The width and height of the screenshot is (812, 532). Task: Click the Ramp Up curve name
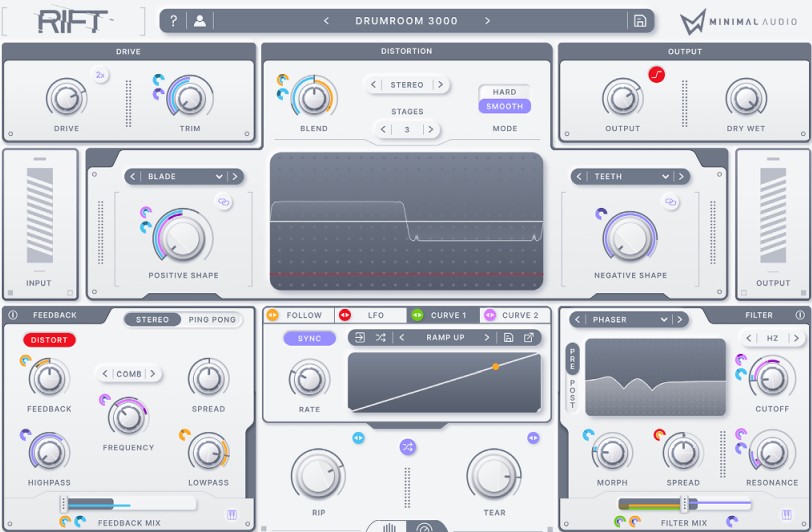445,338
